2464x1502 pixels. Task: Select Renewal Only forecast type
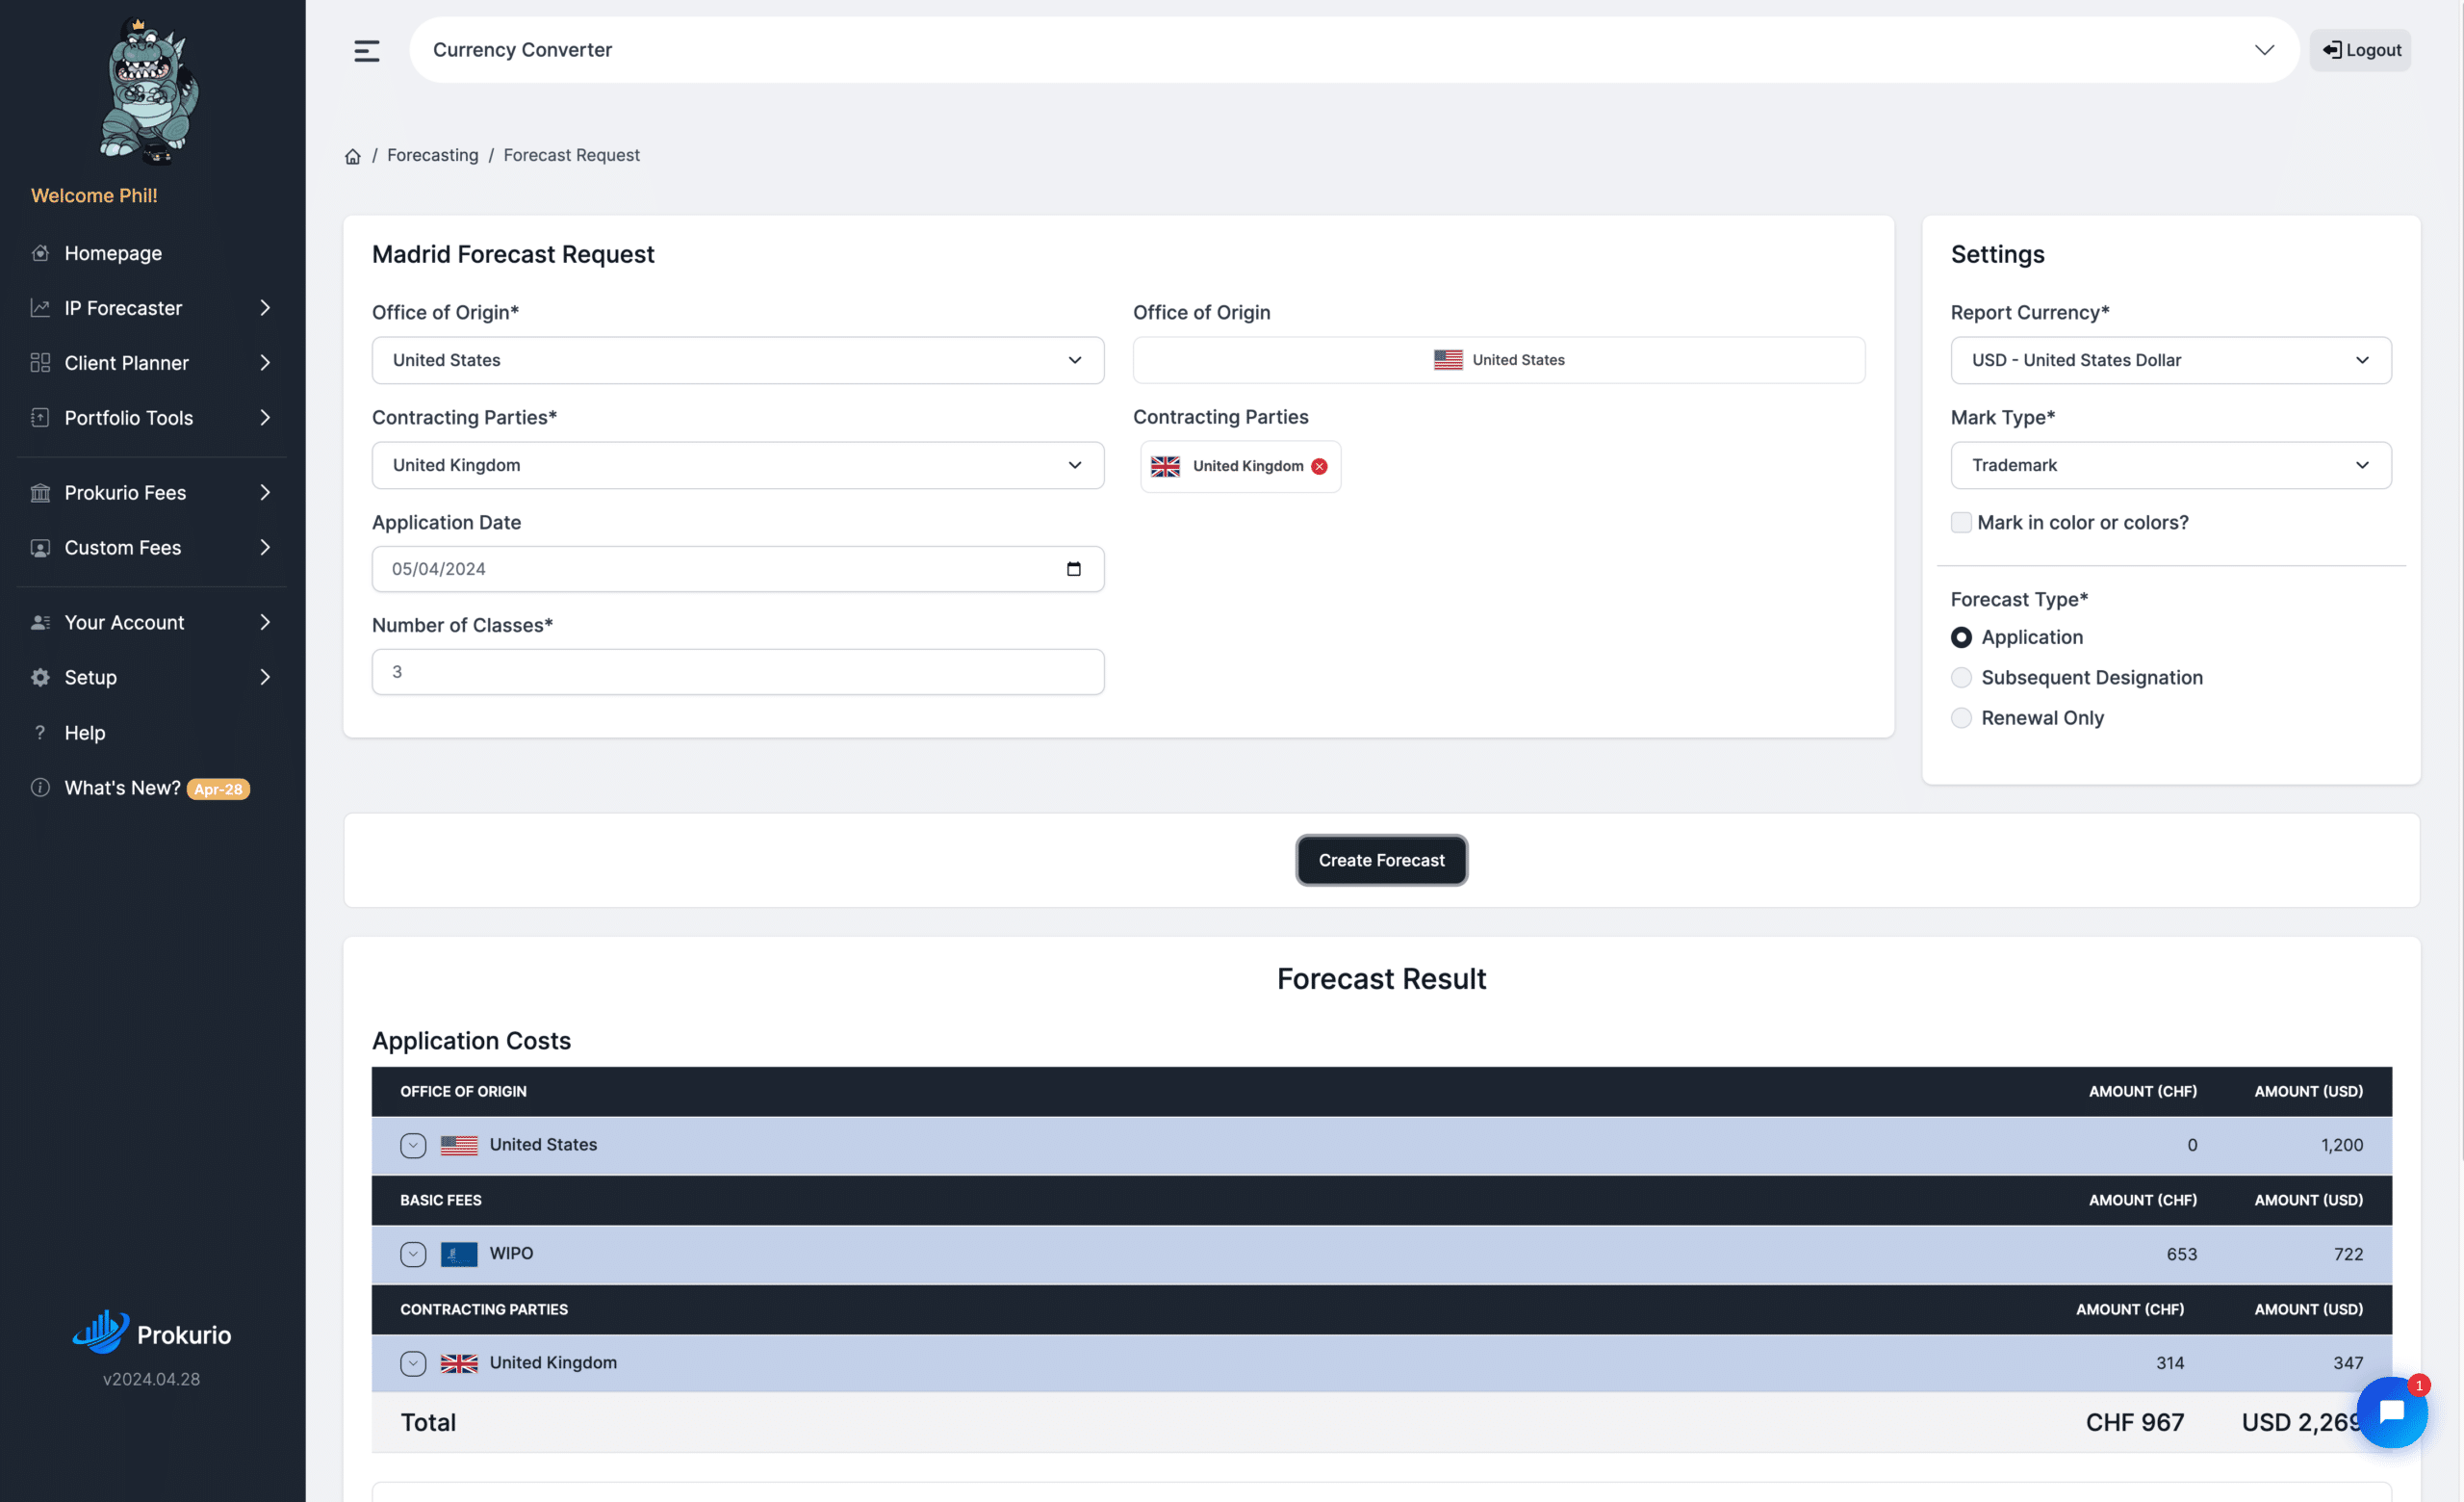1961,718
